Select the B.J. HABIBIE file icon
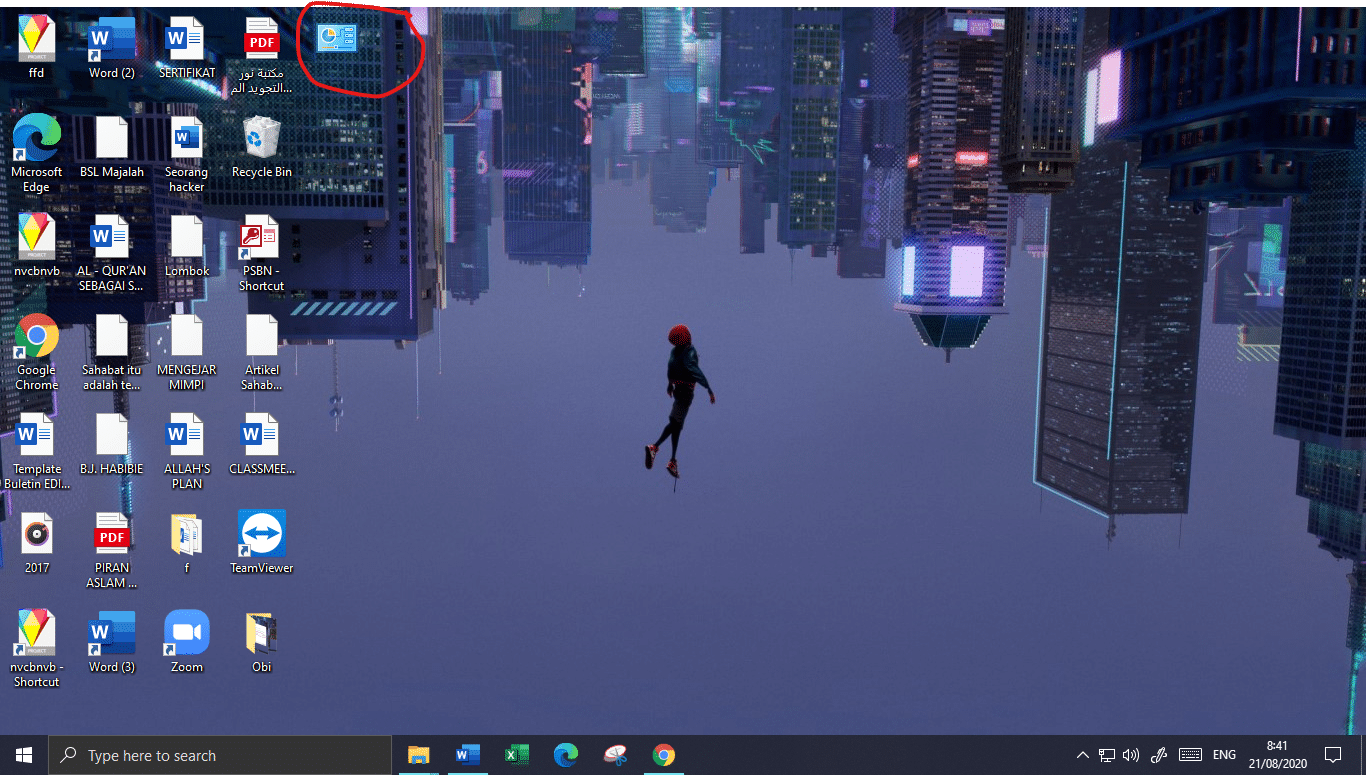The width and height of the screenshot is (1366, 775). tap(111, 443)
